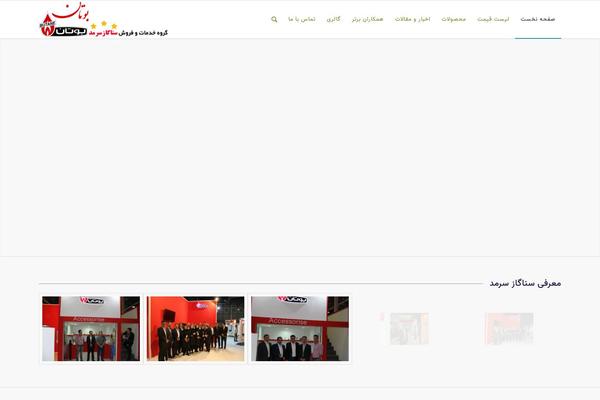Open photo of five men at Accessories booth

[300, 328]
